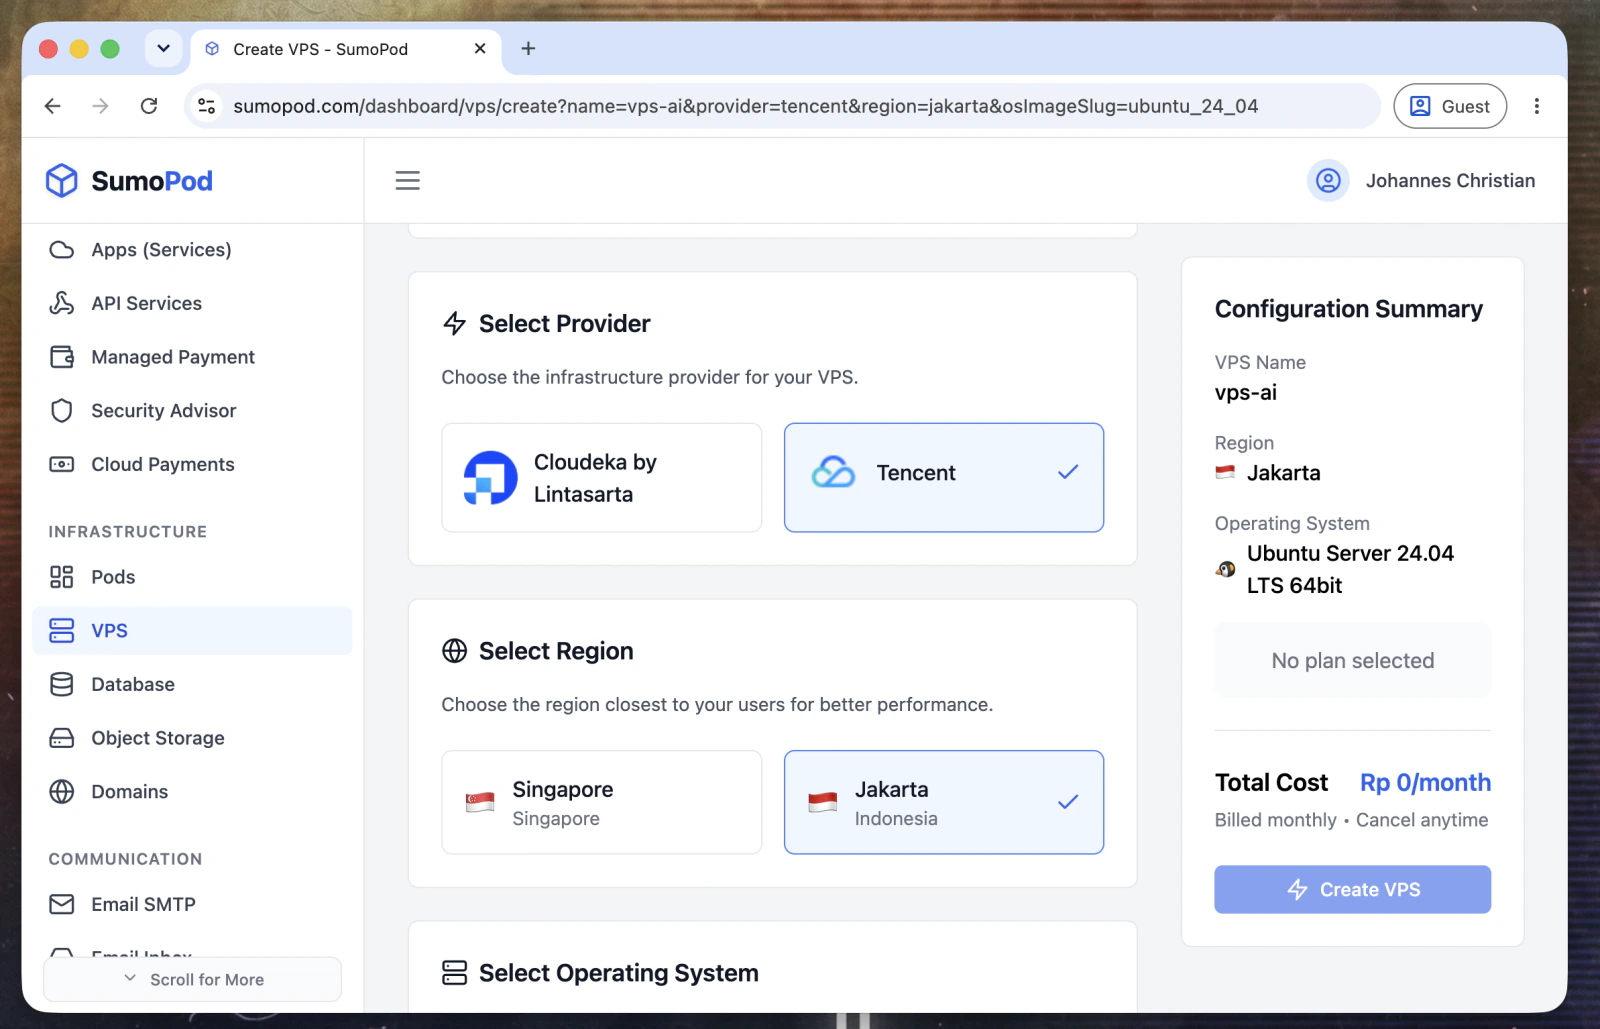This screenshot has height=1029, width=1600.
Task: Navigate to Pods section
Action: pos(192,577)
